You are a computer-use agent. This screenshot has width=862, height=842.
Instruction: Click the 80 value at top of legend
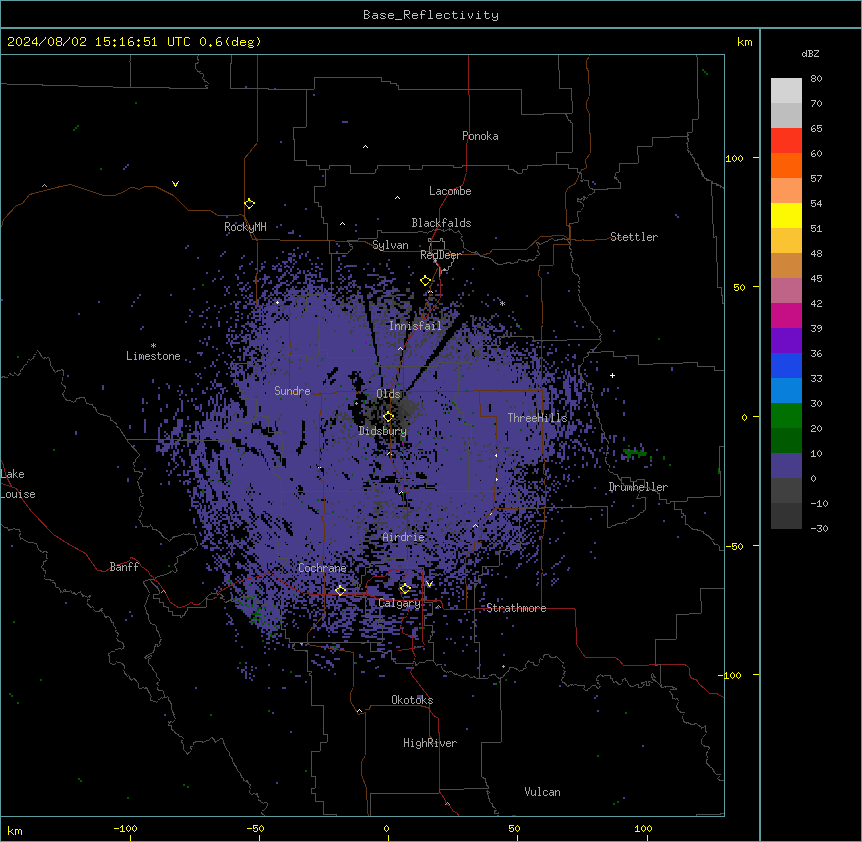click(816, 79)
